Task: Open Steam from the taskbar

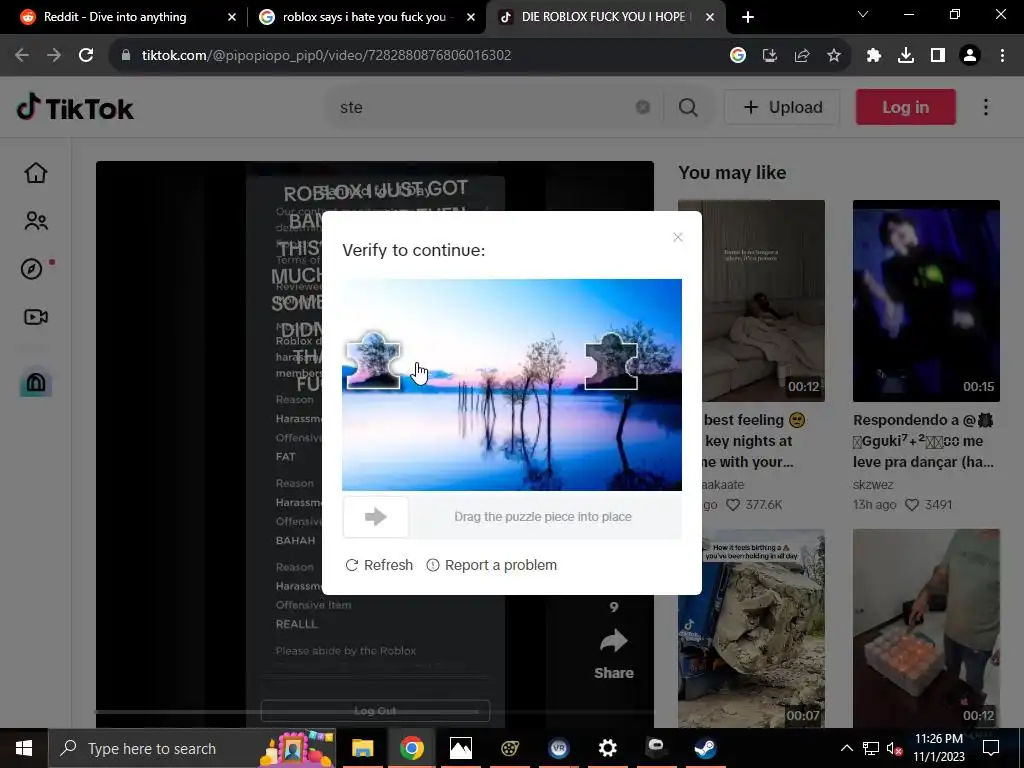Action: click(x=705, y=748)
